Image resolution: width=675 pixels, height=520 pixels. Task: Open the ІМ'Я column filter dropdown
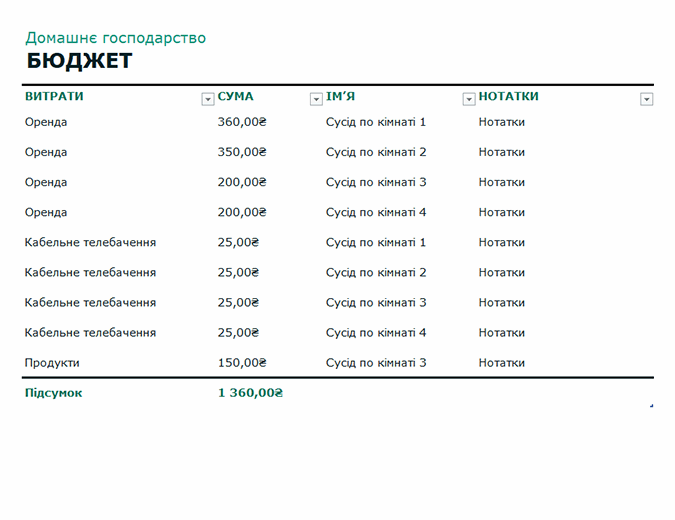pyautogui.click(x=468, y=98)
